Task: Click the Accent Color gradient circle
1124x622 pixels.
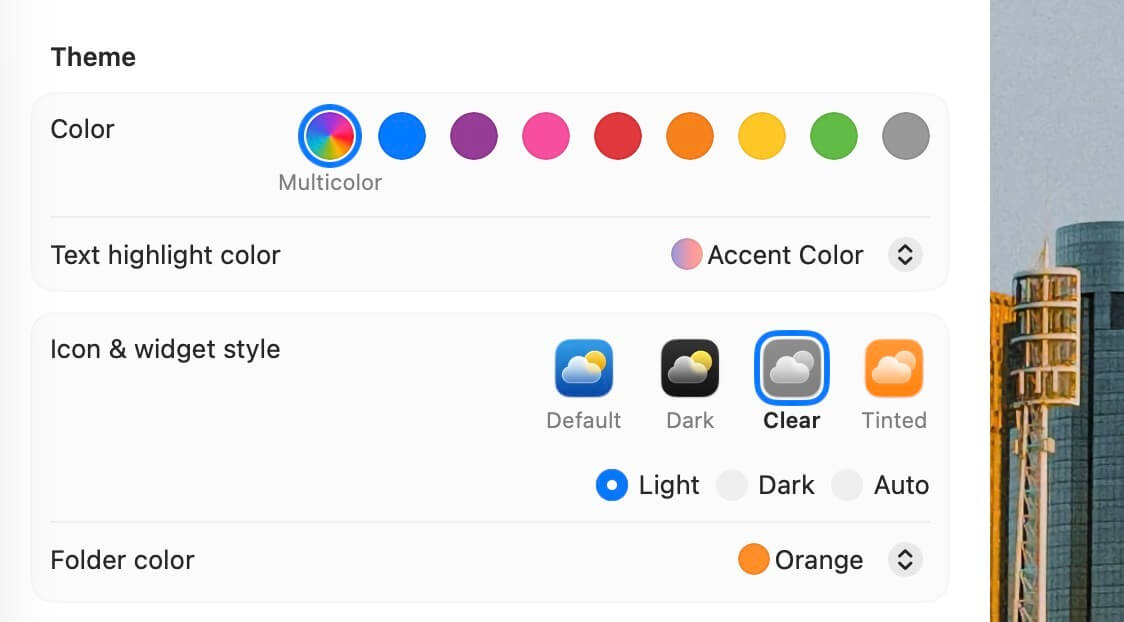Action: coord(686,255)
